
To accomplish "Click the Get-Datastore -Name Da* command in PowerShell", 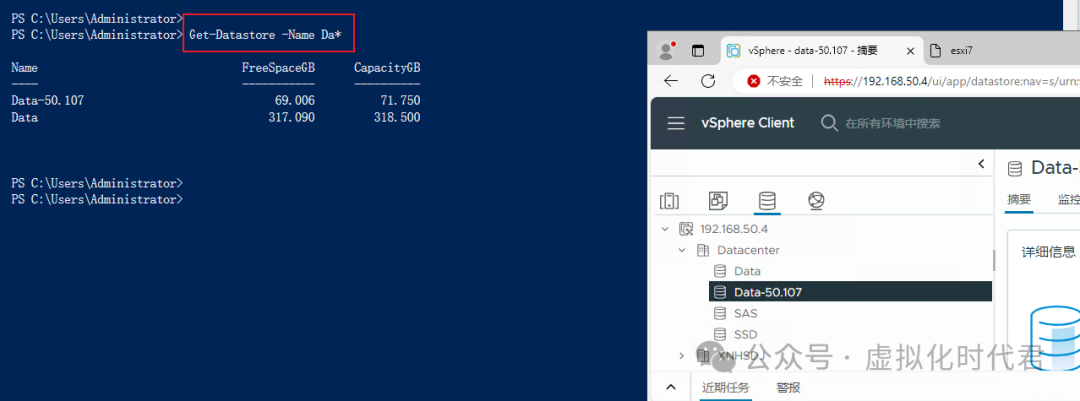I will 265,34.
